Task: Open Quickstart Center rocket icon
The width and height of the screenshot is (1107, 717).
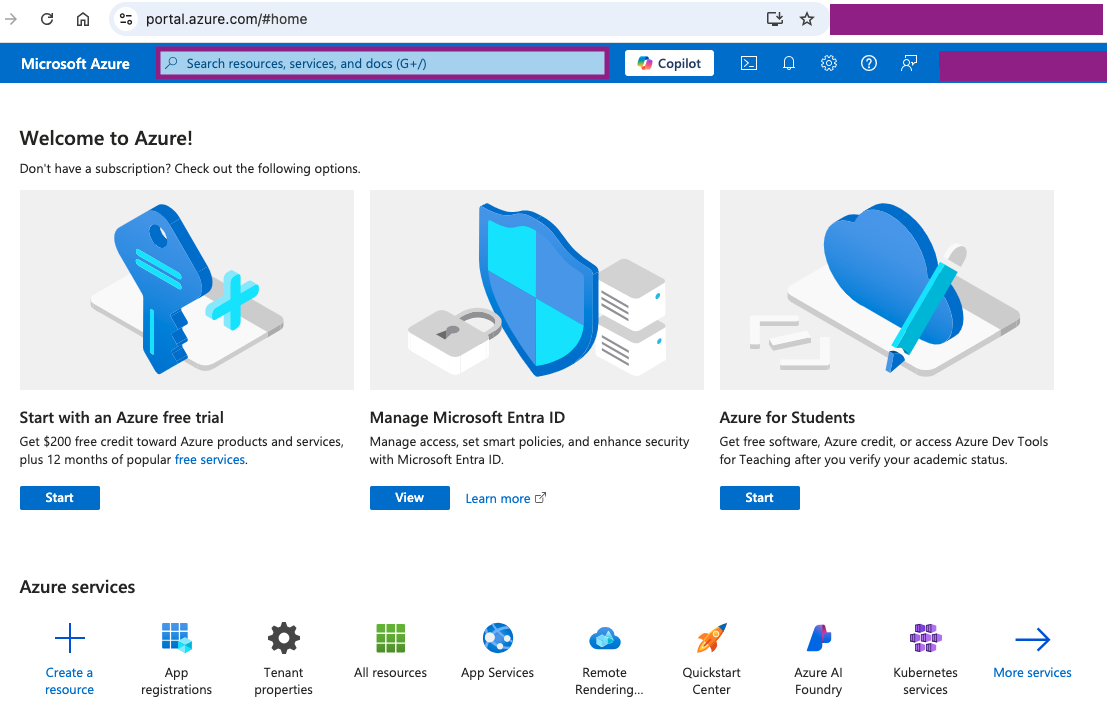Action: [712, 639]
